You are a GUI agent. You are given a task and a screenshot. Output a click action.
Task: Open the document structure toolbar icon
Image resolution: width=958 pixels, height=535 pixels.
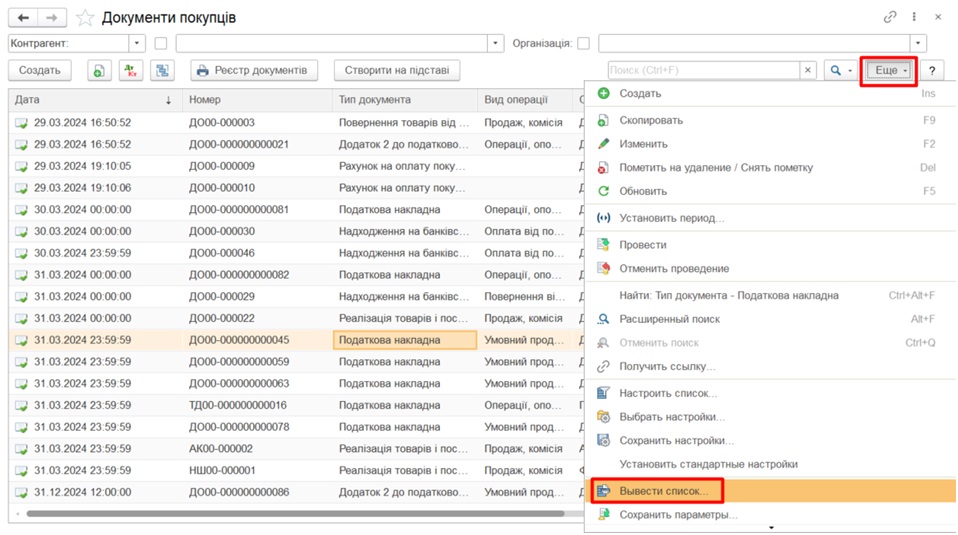tap(163, 70)
